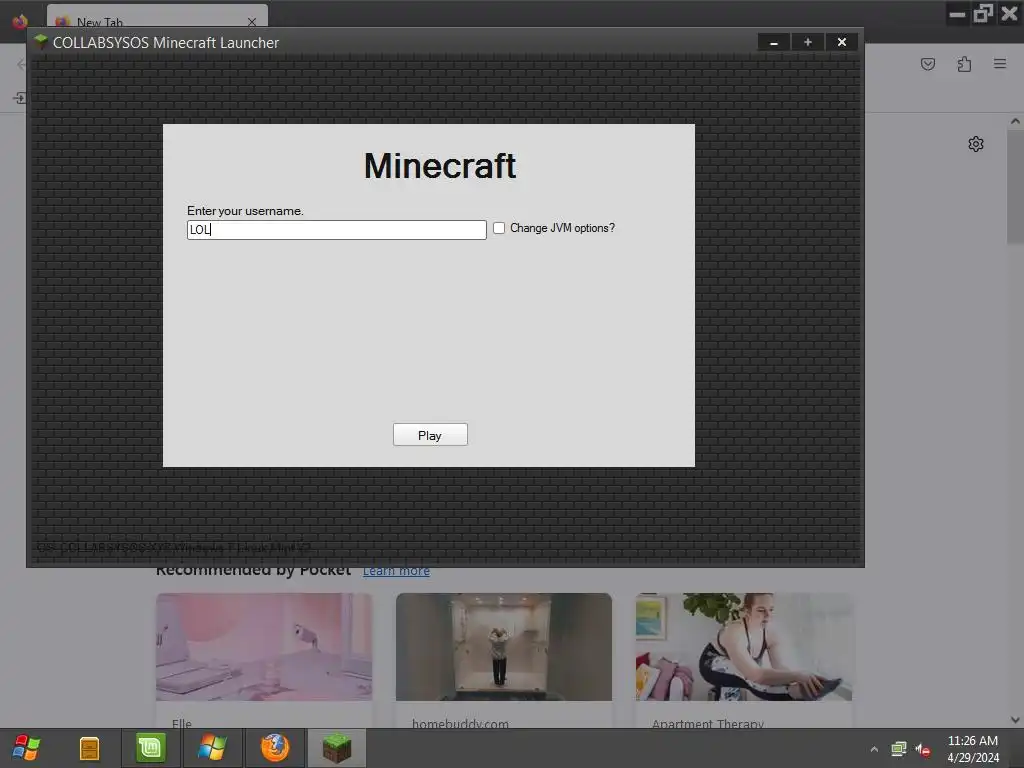
Task: Open the file archive taskbar icon
Action: (x=89, y=748)
